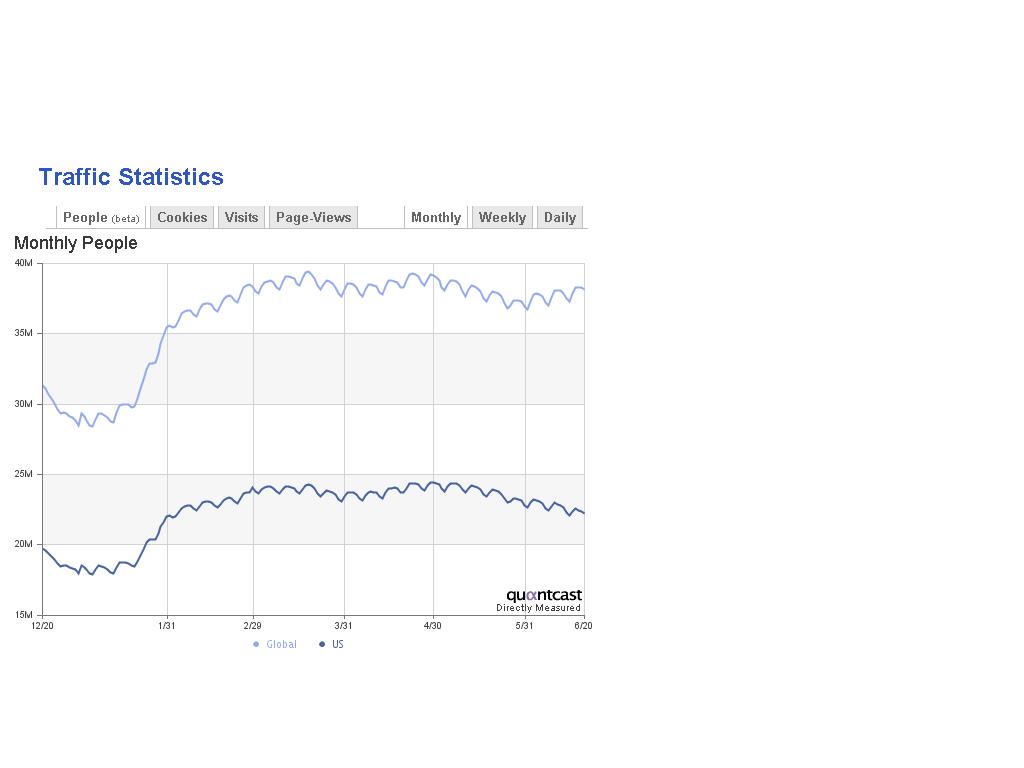Select the People (beta) tab
Screen dimensions: 1024x768
101,218
